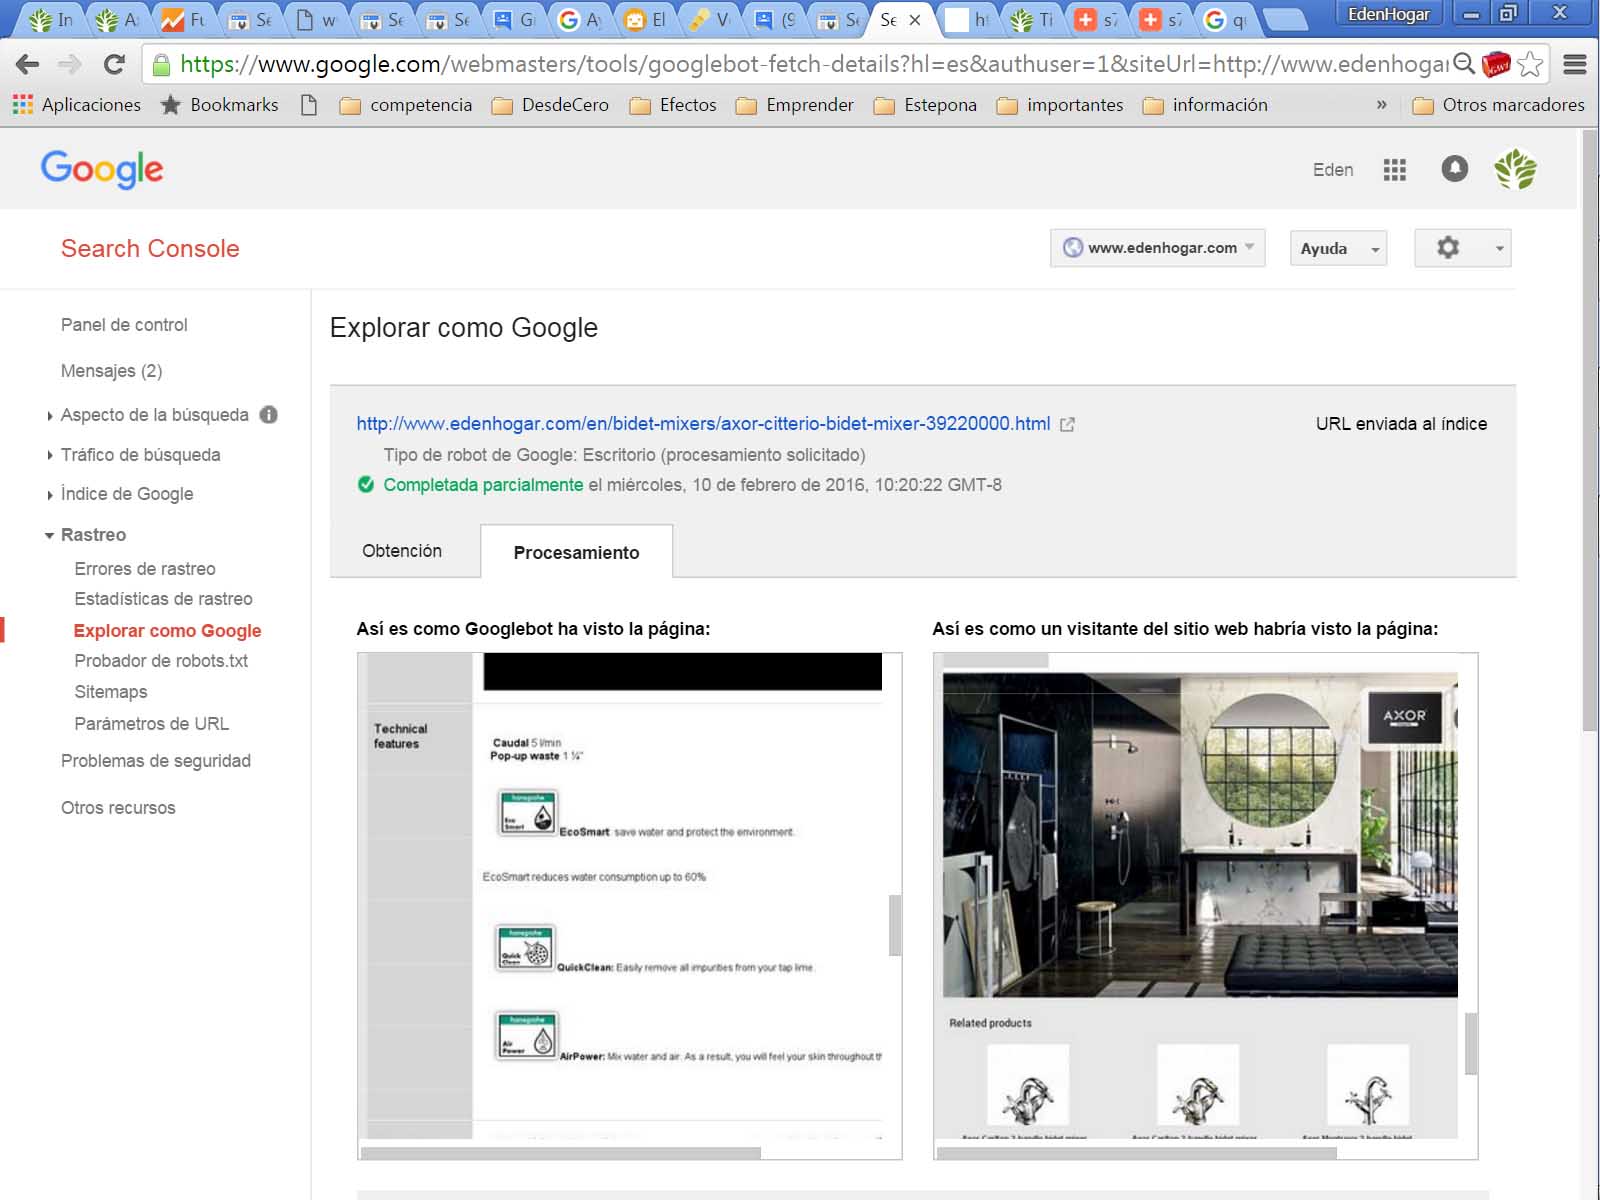Click the AXOR bathroom image in visitor rendering
The height and width of the screenshot is (1200, 1600).
click(x=1200, y=835)
